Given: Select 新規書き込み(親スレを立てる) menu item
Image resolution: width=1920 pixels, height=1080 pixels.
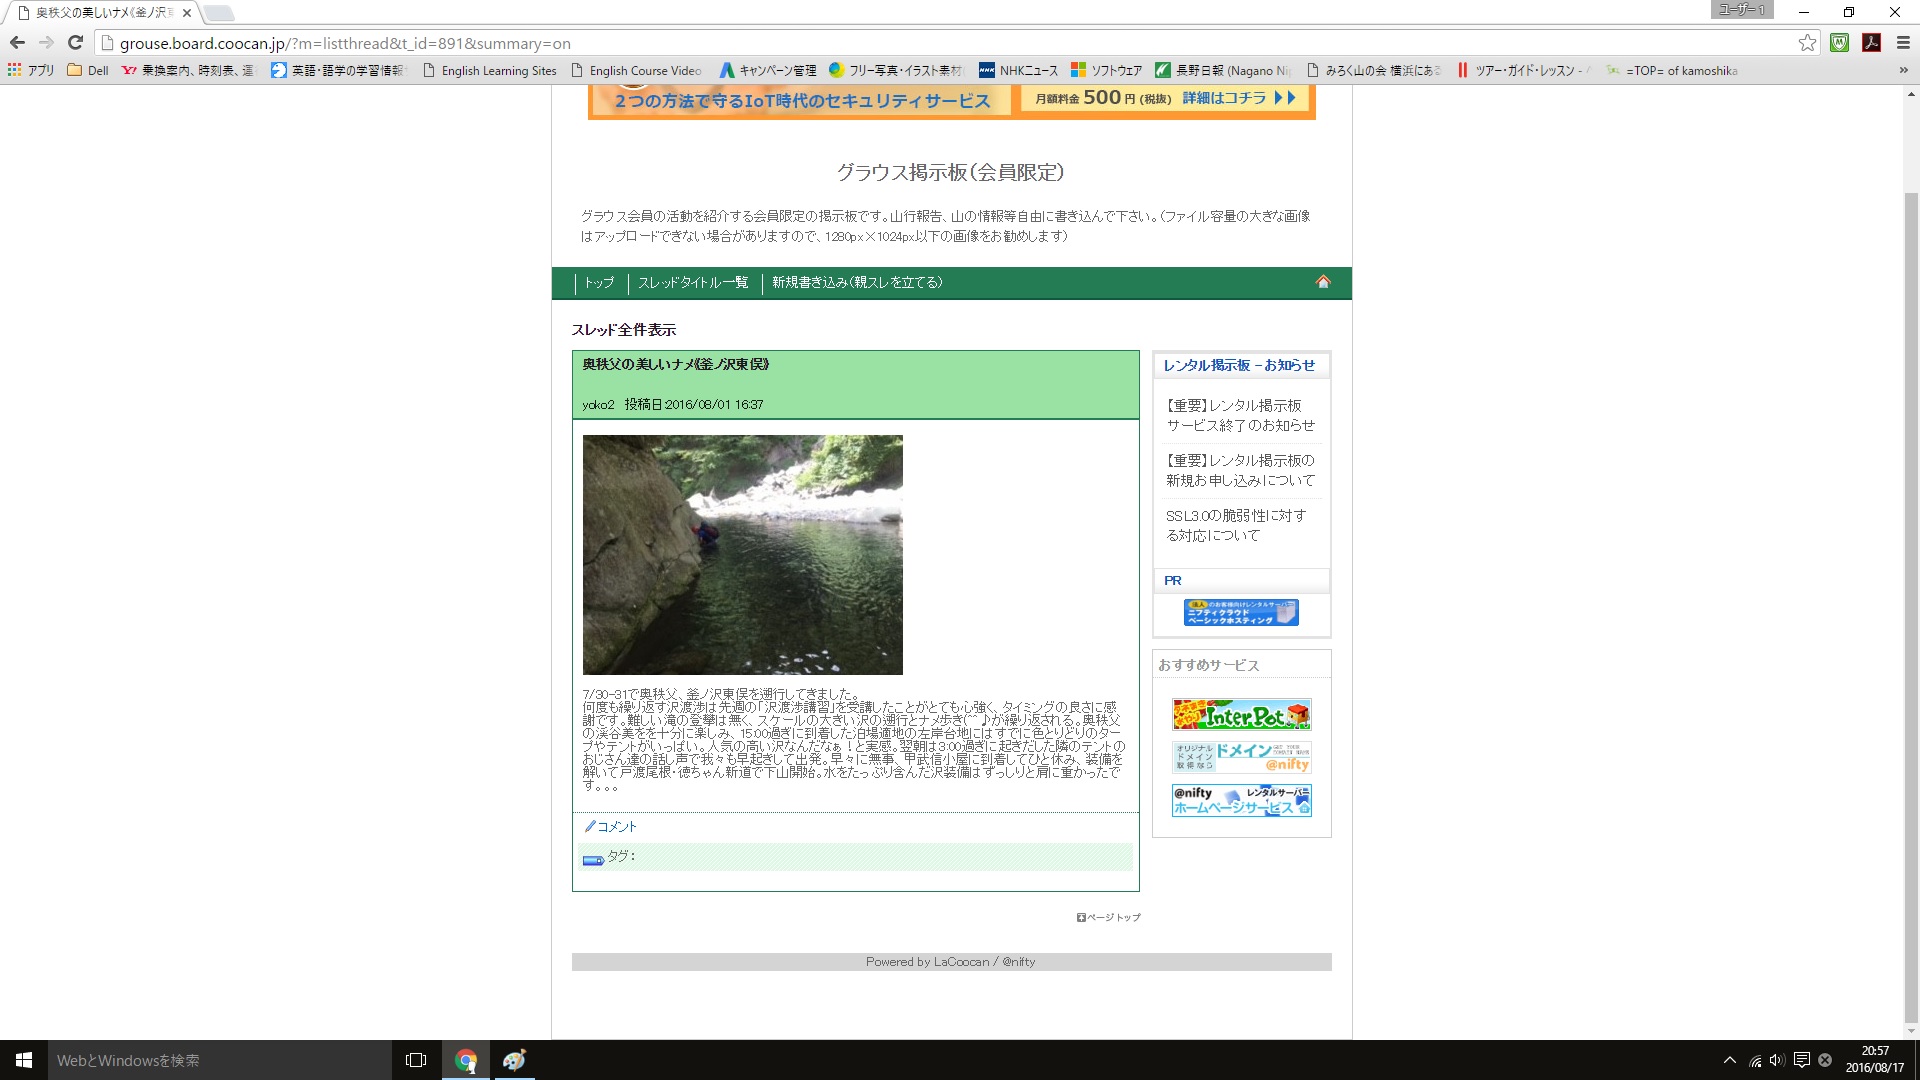Looking at the screenshot, I should (857, 283).
